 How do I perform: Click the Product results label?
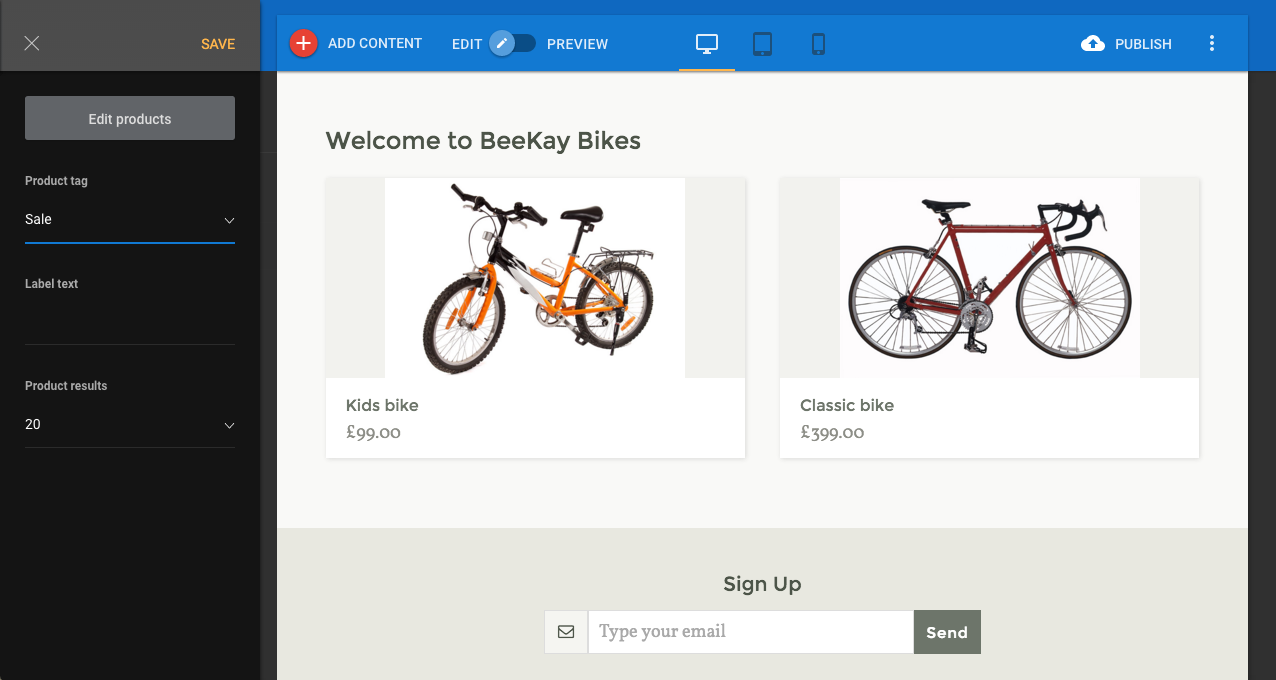(x=66, y=386)
